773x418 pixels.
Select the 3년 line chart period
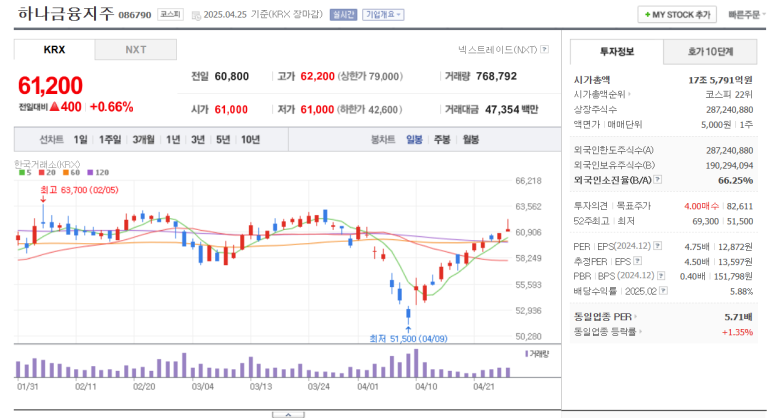tap(198, 139)
